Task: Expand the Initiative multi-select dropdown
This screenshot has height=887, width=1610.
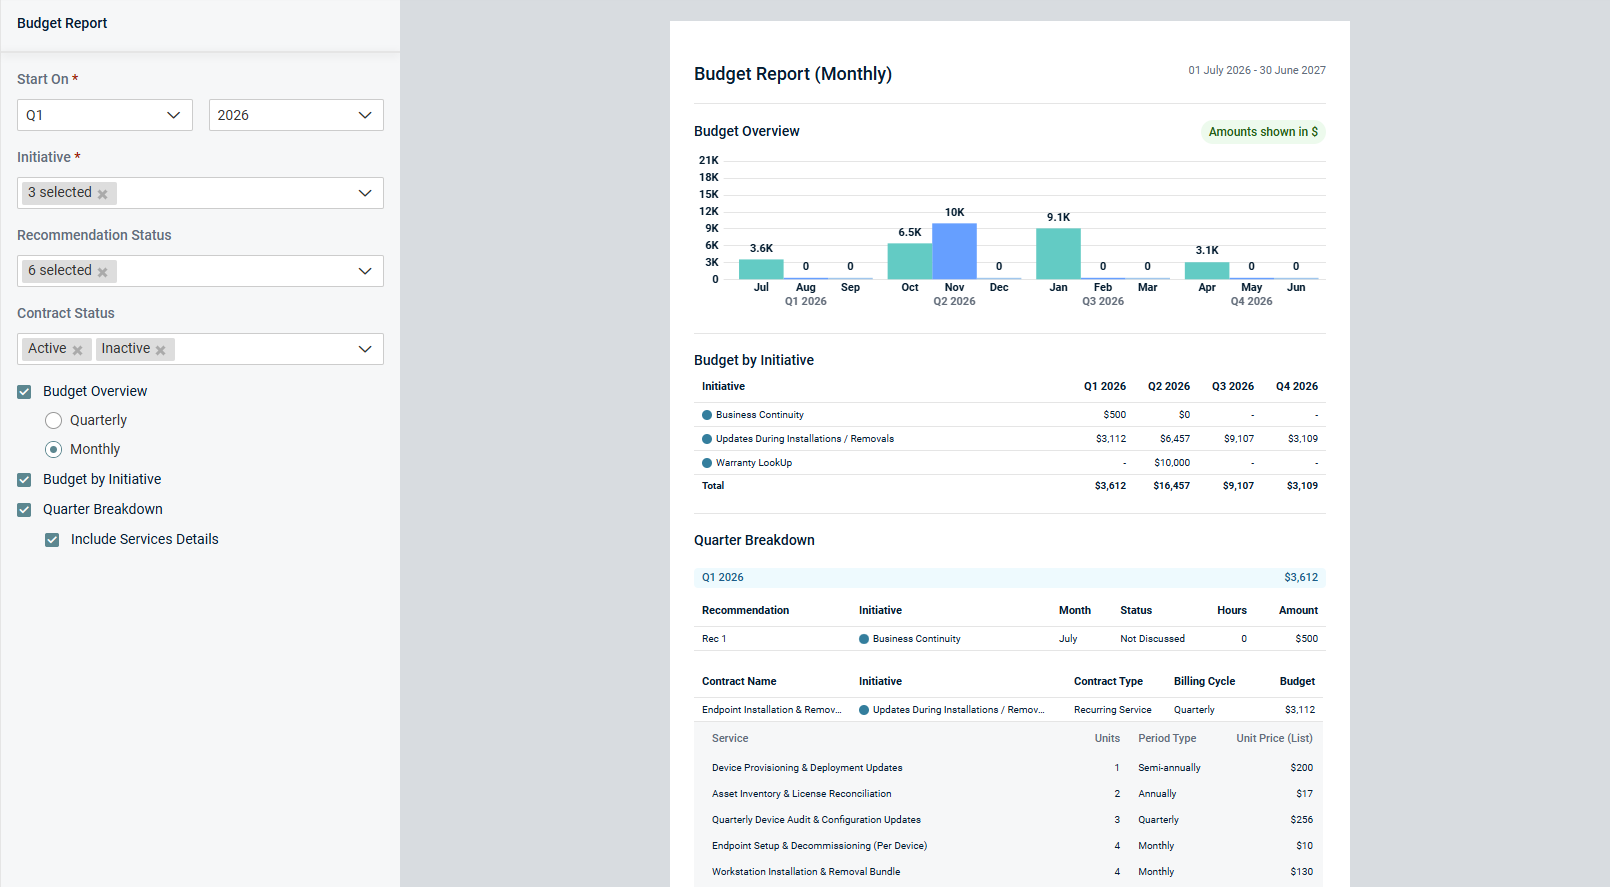Action: coord(364,193)
